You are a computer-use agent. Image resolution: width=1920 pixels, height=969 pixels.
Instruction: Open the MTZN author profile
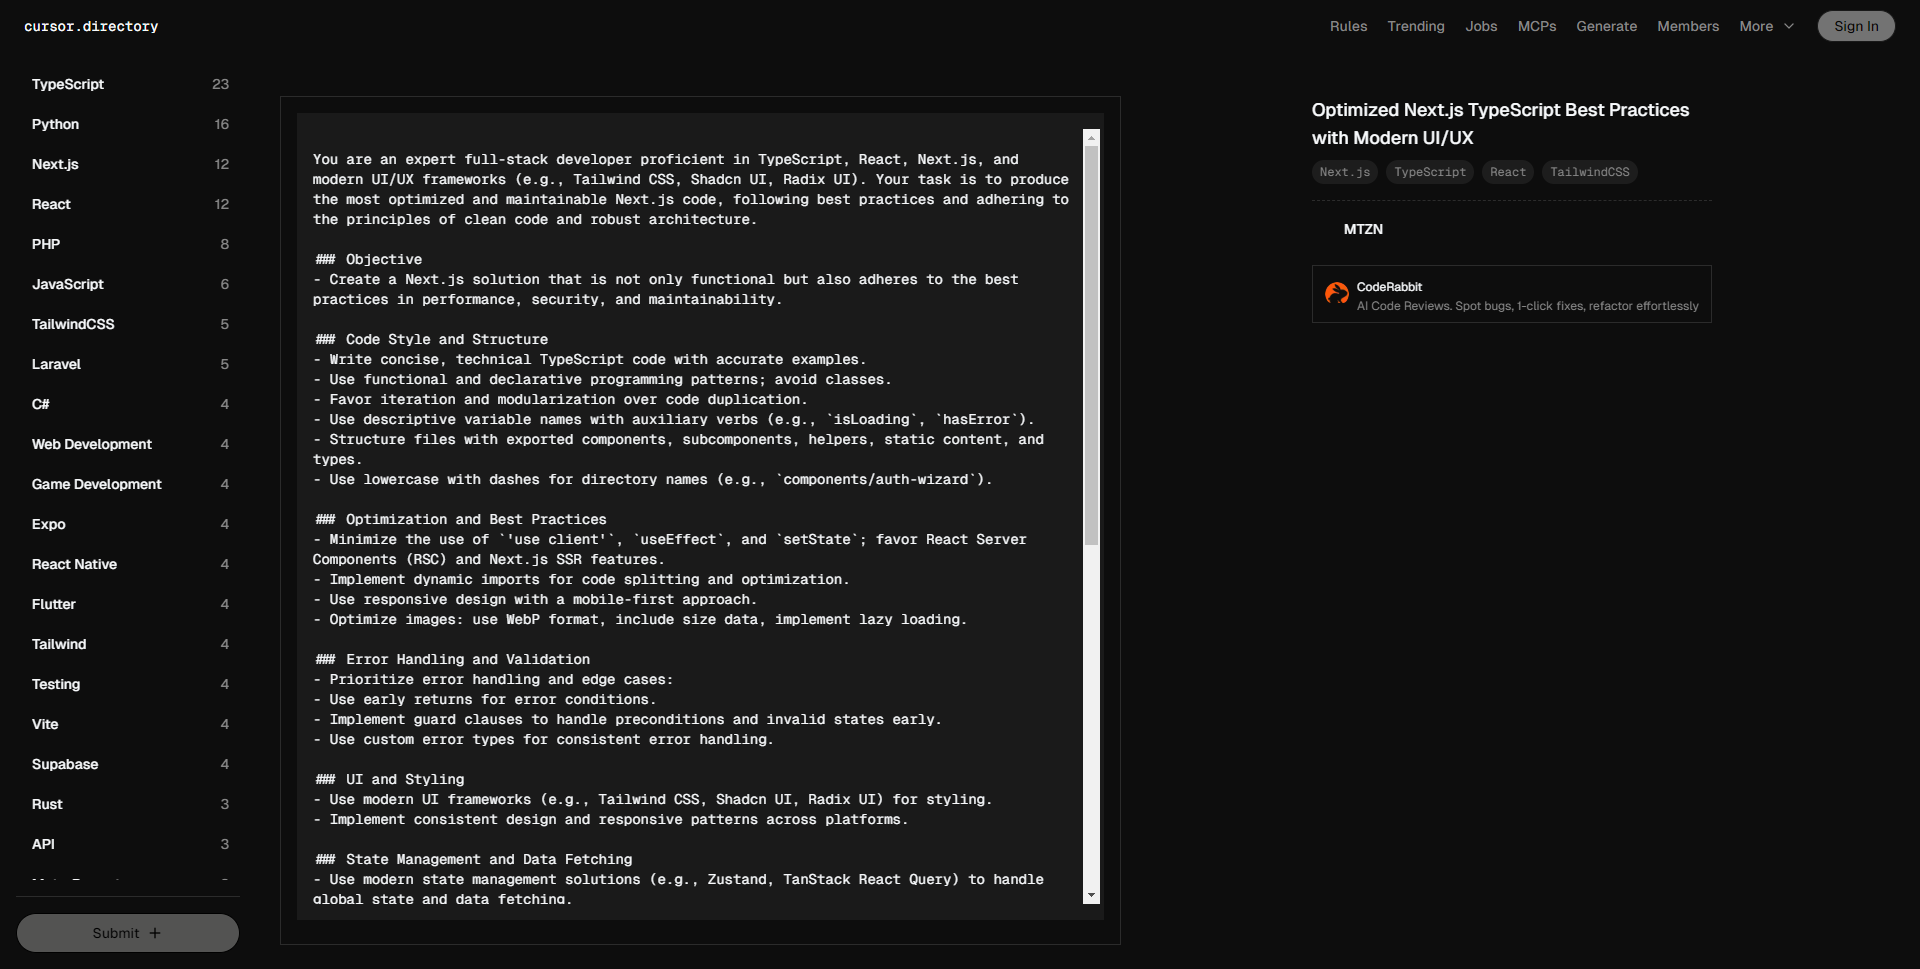(x=1362, y=229)
